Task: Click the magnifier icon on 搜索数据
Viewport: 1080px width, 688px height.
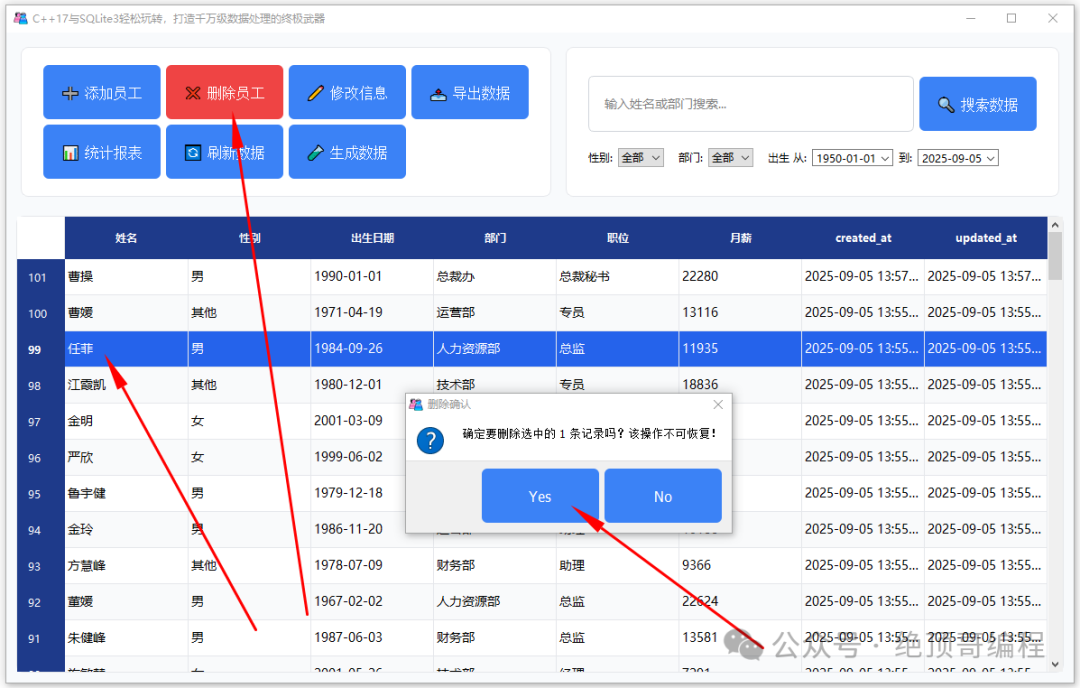Action: [x=946, y=105]
